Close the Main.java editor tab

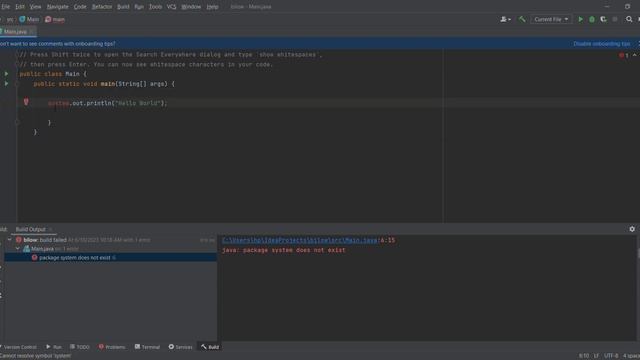coord(31,31)
